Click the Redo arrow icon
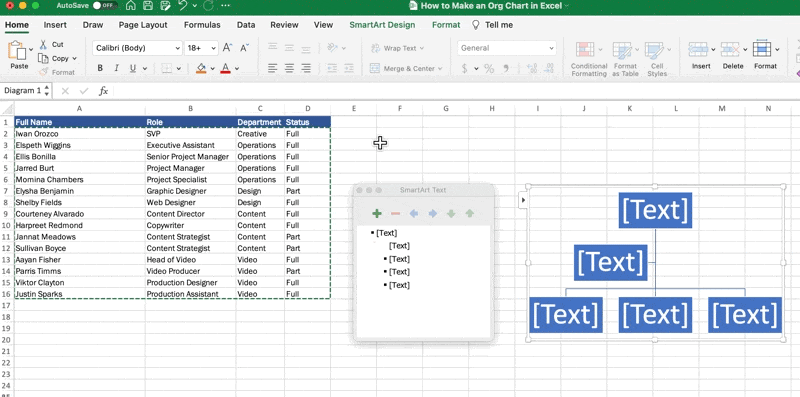The height and width of the screenshot is (397, 800). point(208,6)
